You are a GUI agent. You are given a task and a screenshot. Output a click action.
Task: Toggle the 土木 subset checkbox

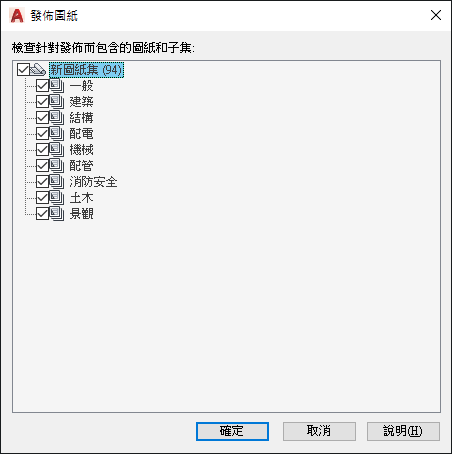point(42,198)
